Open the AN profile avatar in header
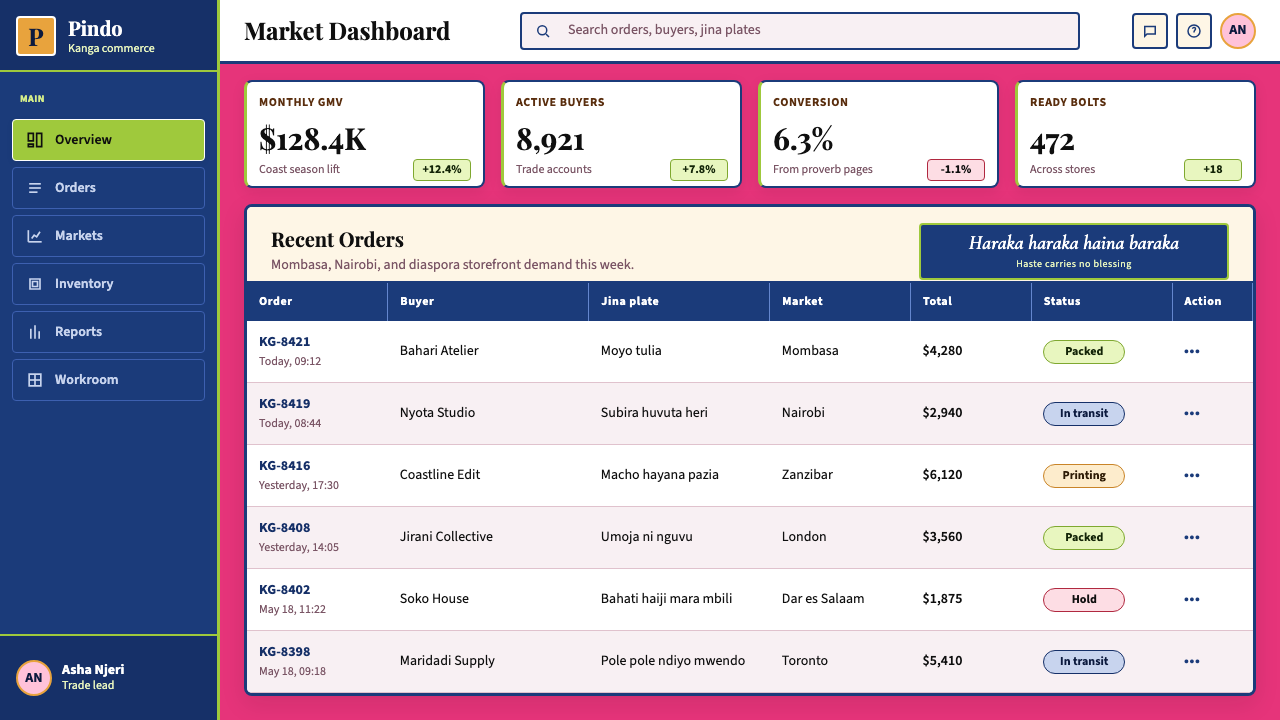Viewport: 1280px width, 720px height. pyautogui.click(x=1238, y=31)
